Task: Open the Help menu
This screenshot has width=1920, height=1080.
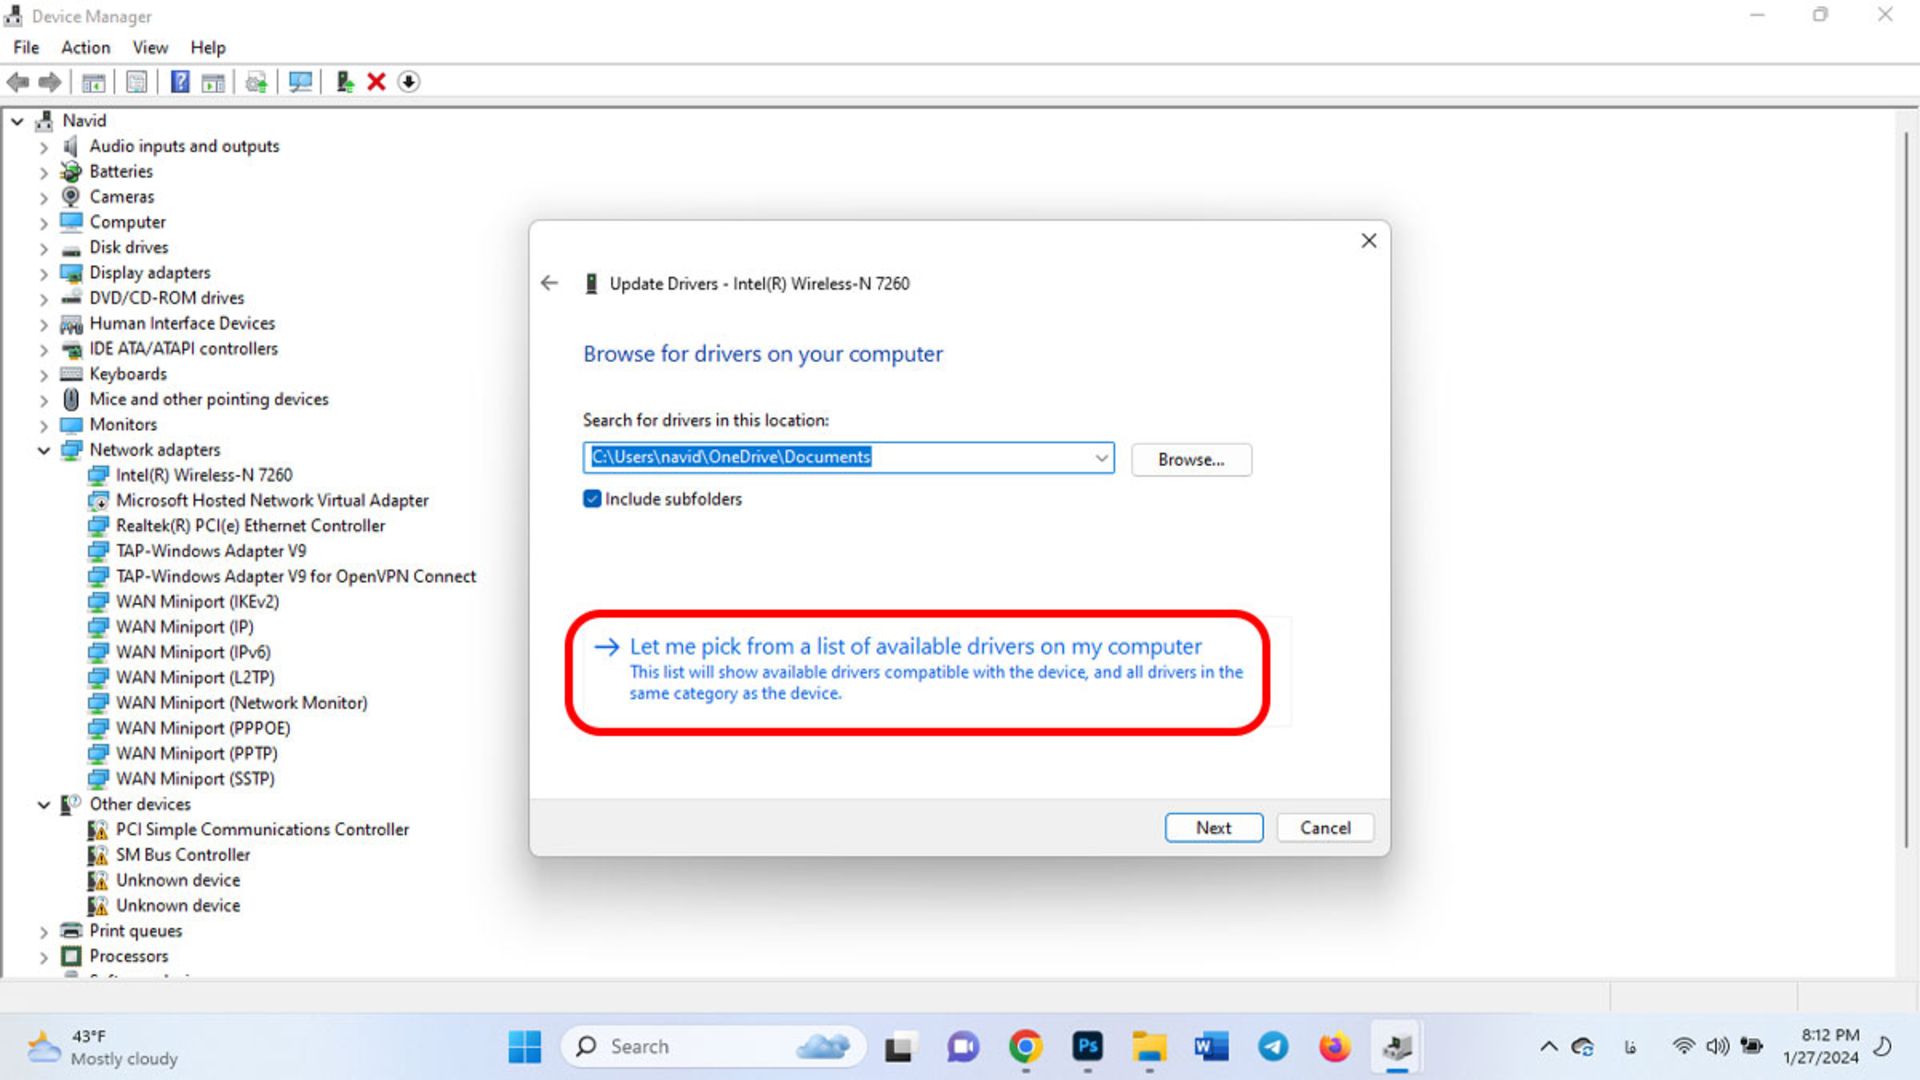Action: pos(208,47)
